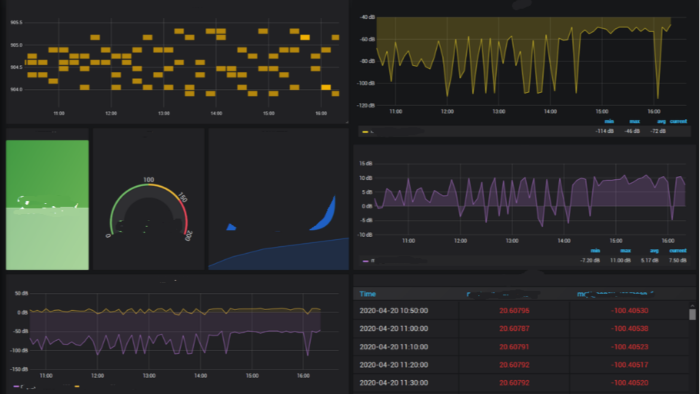Click the -72 dB avg value in the legend
700x394 pixels.
coord(658,131)
